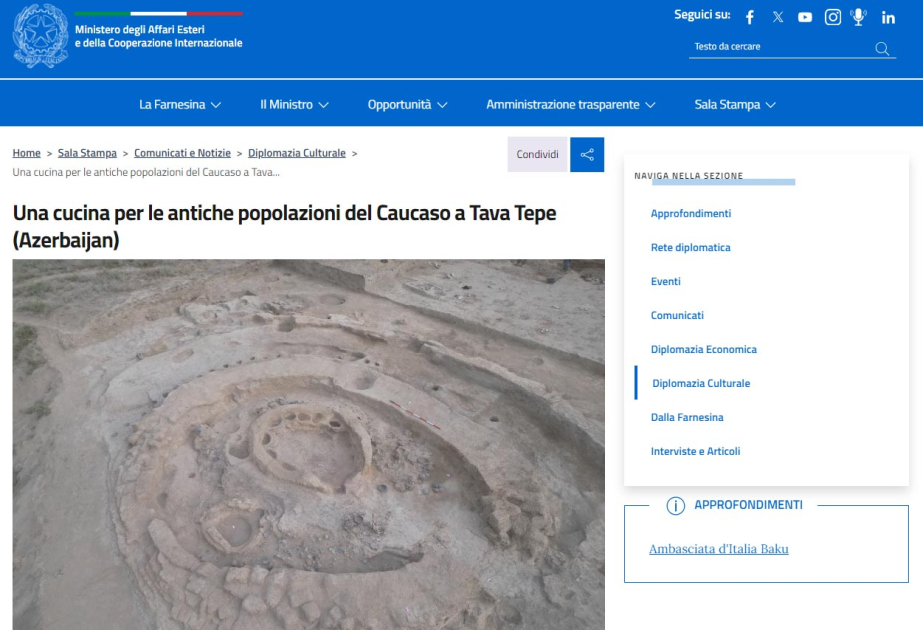
Task: Click the Approfondimenti info circle icon
Action: coord(675,505)
